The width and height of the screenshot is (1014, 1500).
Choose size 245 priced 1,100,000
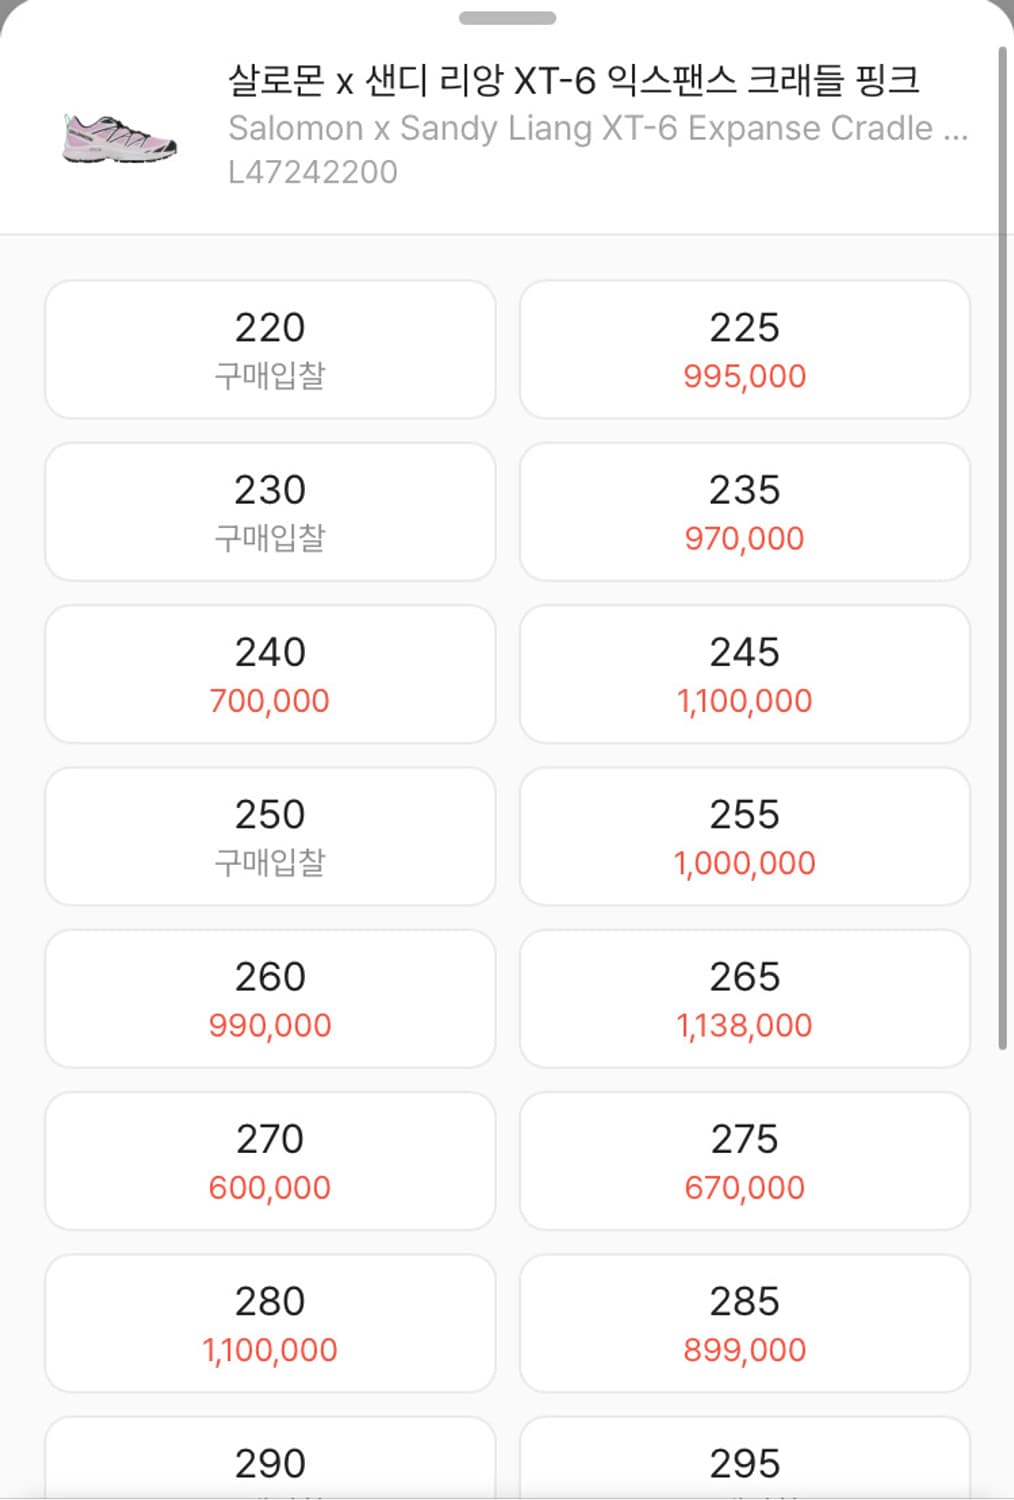pyautogui.click(x=744, y=673)
